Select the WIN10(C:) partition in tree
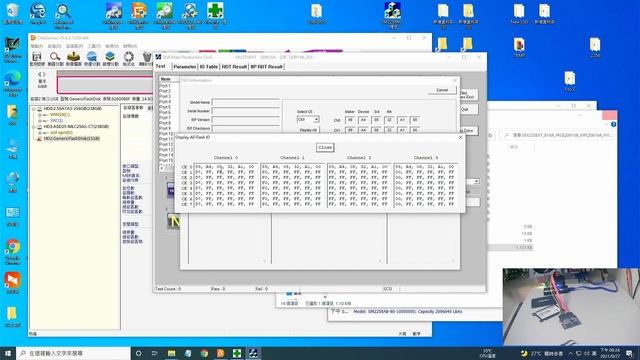The height and width of the screenshot is (360, 640). [x=60, y=115]
